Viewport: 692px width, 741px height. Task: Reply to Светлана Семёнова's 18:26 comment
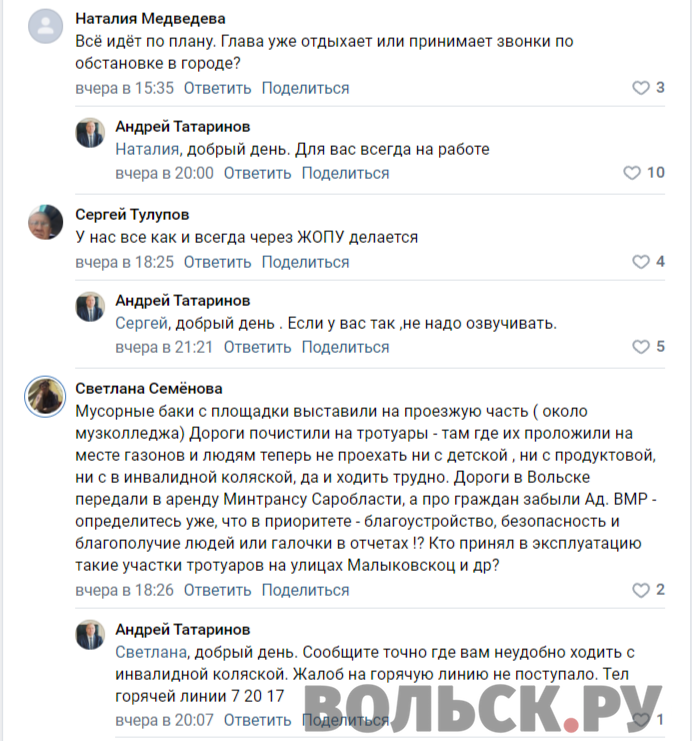[217, 590]
